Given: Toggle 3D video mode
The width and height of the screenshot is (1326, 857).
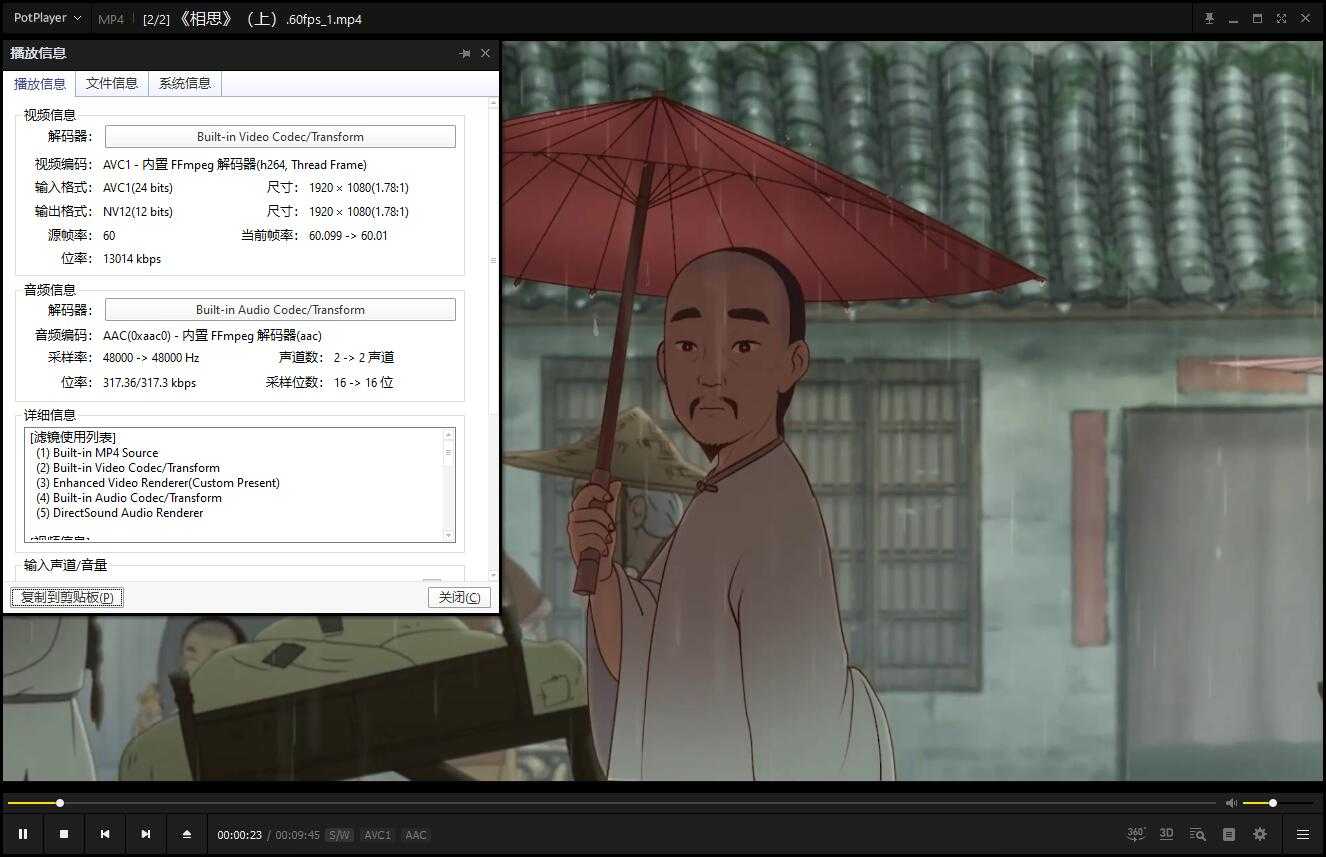Looking at the screenshot, I should click(x=1166, y=834).
